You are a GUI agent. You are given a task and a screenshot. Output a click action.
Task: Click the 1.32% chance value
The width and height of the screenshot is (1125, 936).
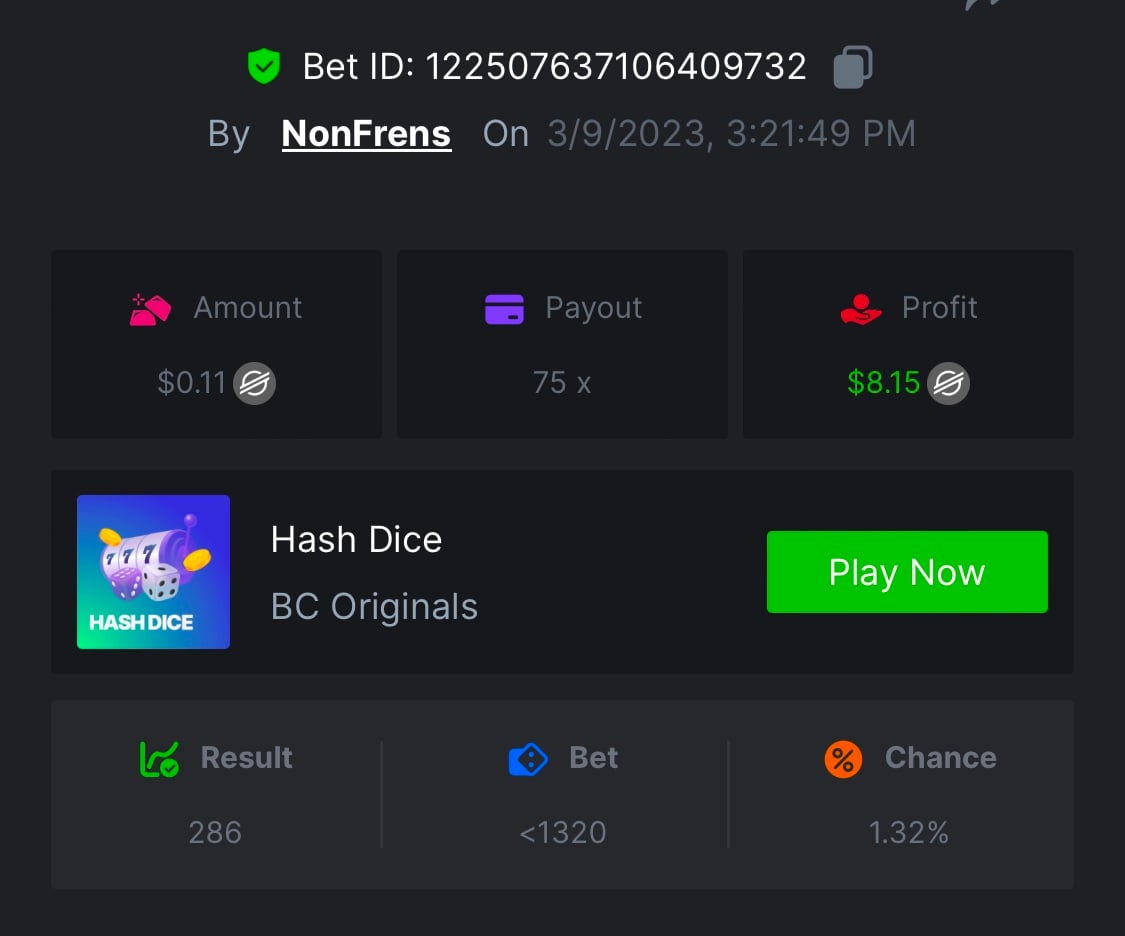[x=908, y=832]
